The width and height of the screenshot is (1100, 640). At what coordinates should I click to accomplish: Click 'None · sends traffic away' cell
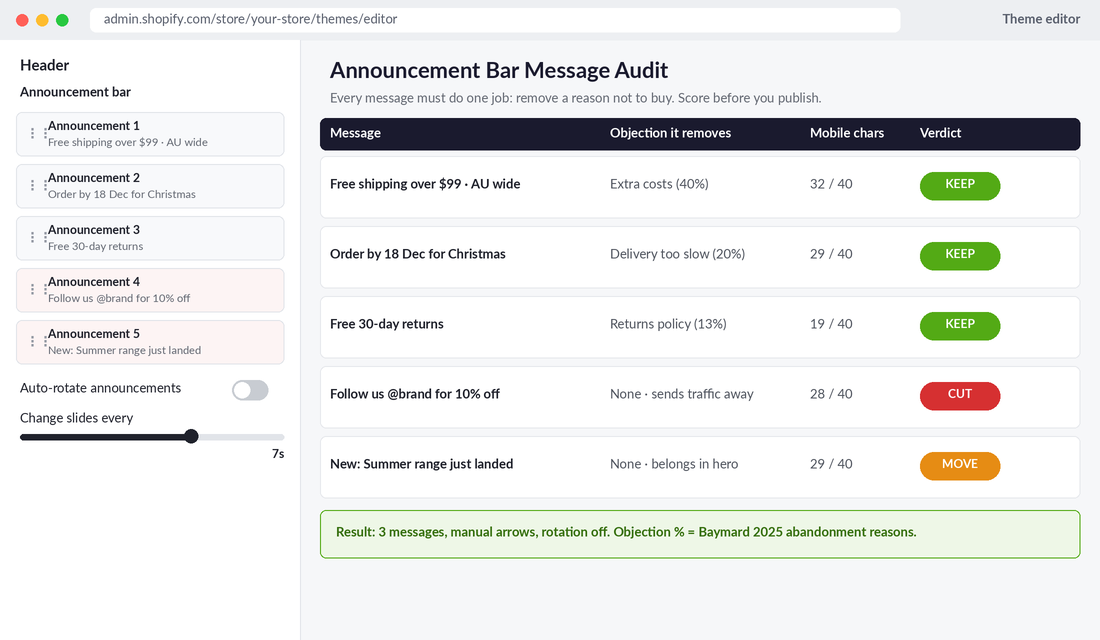(681, 394)
